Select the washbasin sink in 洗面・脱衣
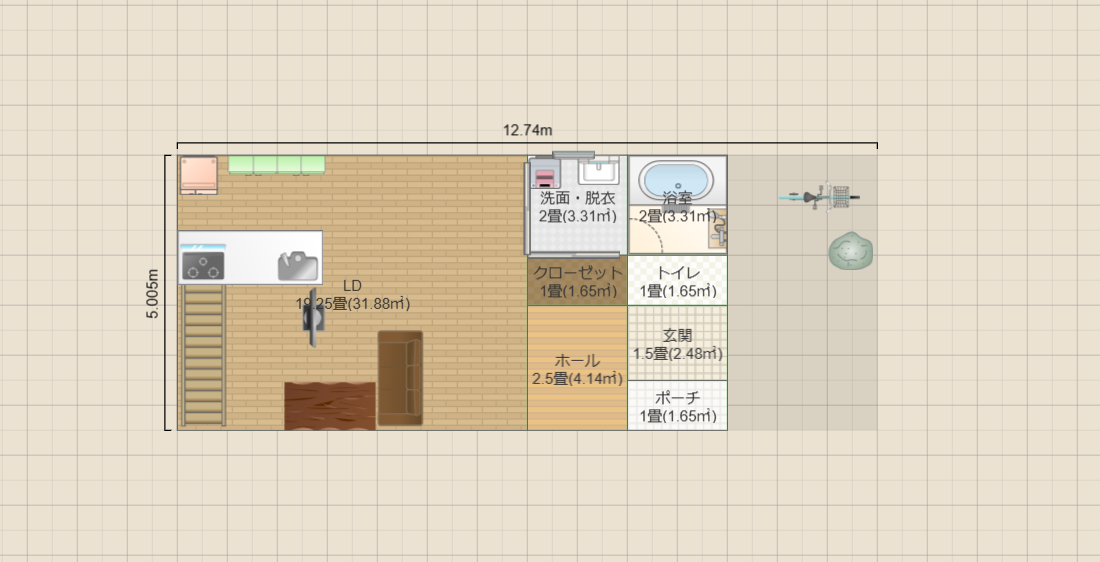 pos(598,171)
